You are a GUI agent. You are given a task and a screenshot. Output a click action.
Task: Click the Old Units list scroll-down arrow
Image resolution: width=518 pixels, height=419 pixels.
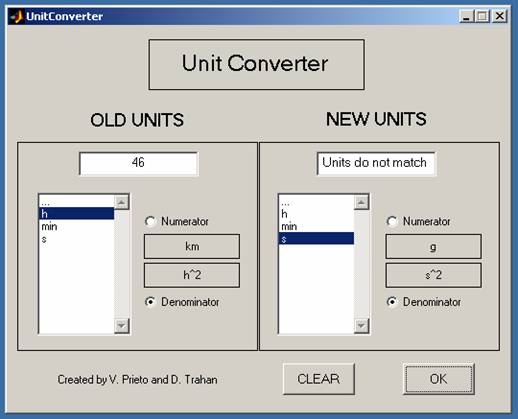click(x=122, y=326)
